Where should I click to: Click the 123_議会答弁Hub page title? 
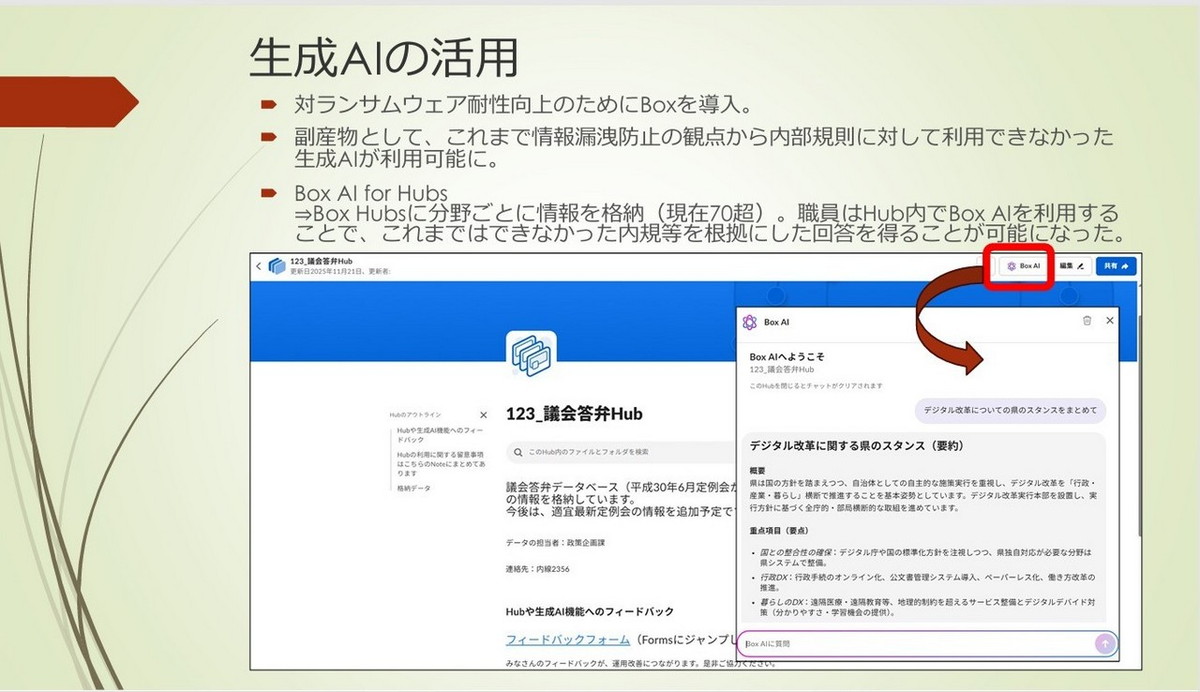[x=574, y=413]
